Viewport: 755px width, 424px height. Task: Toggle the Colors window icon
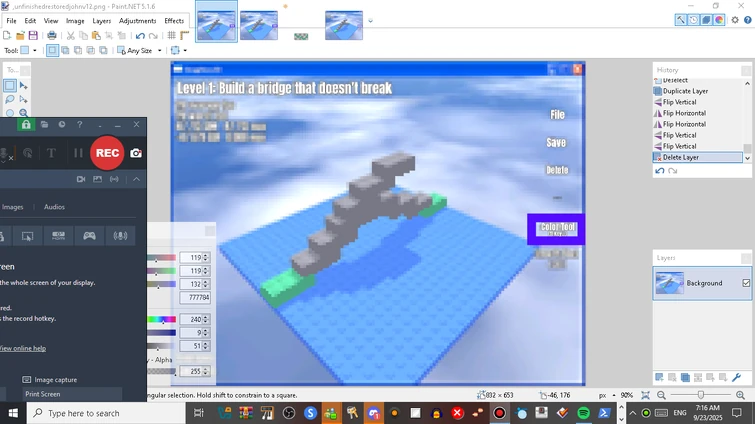tap(719, 20)
